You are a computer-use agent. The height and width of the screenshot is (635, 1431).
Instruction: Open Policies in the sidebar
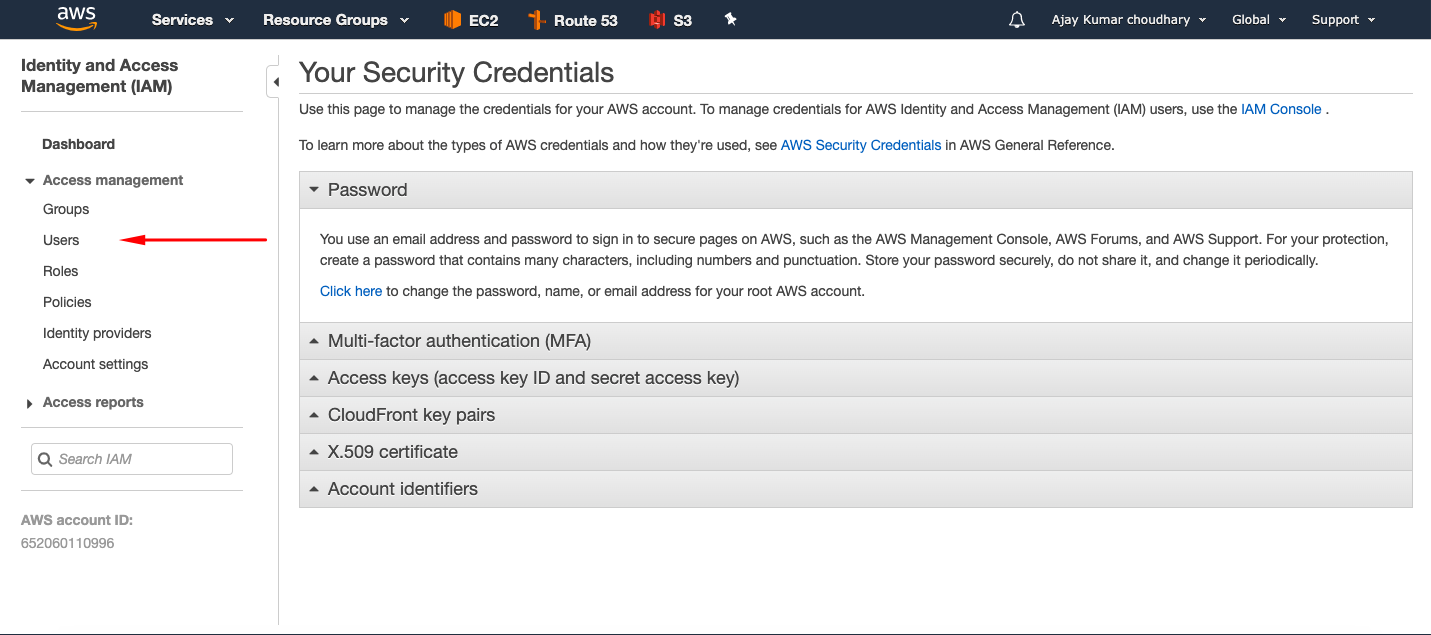tap(67, 302)
